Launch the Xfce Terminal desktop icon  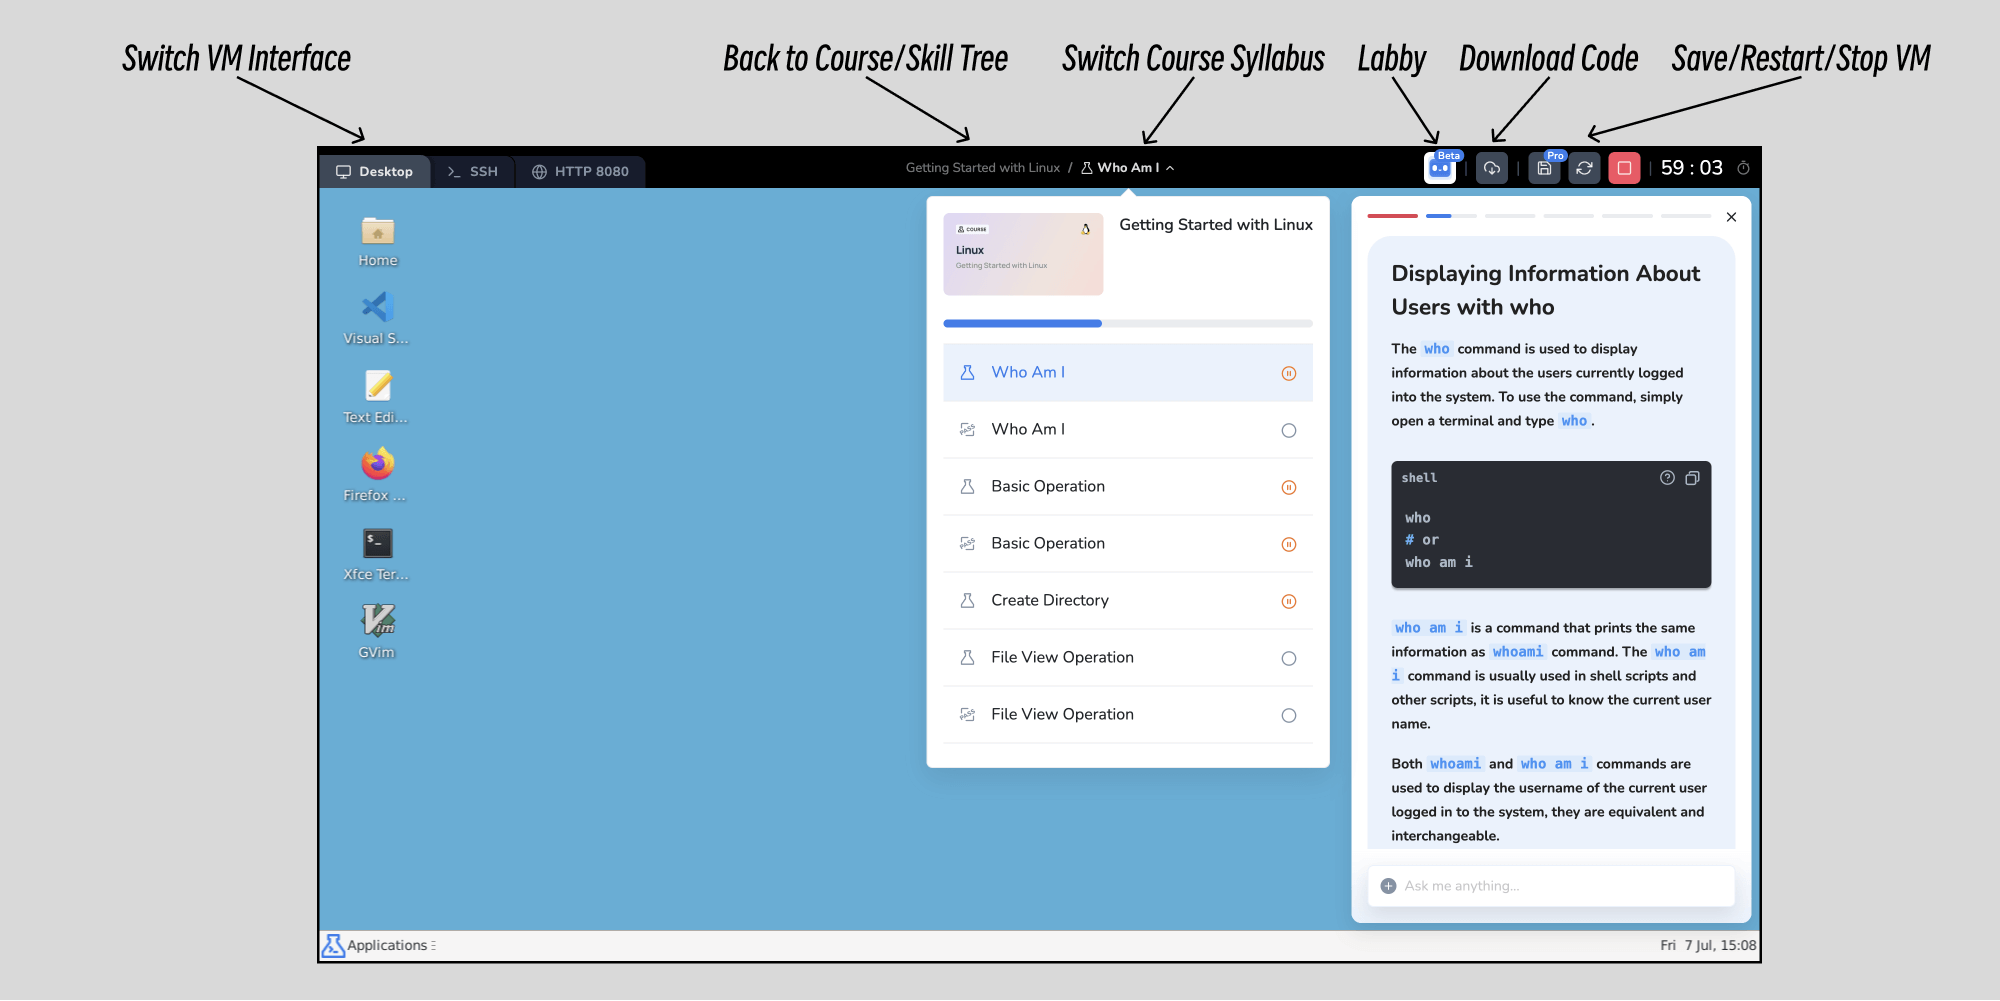377,544
